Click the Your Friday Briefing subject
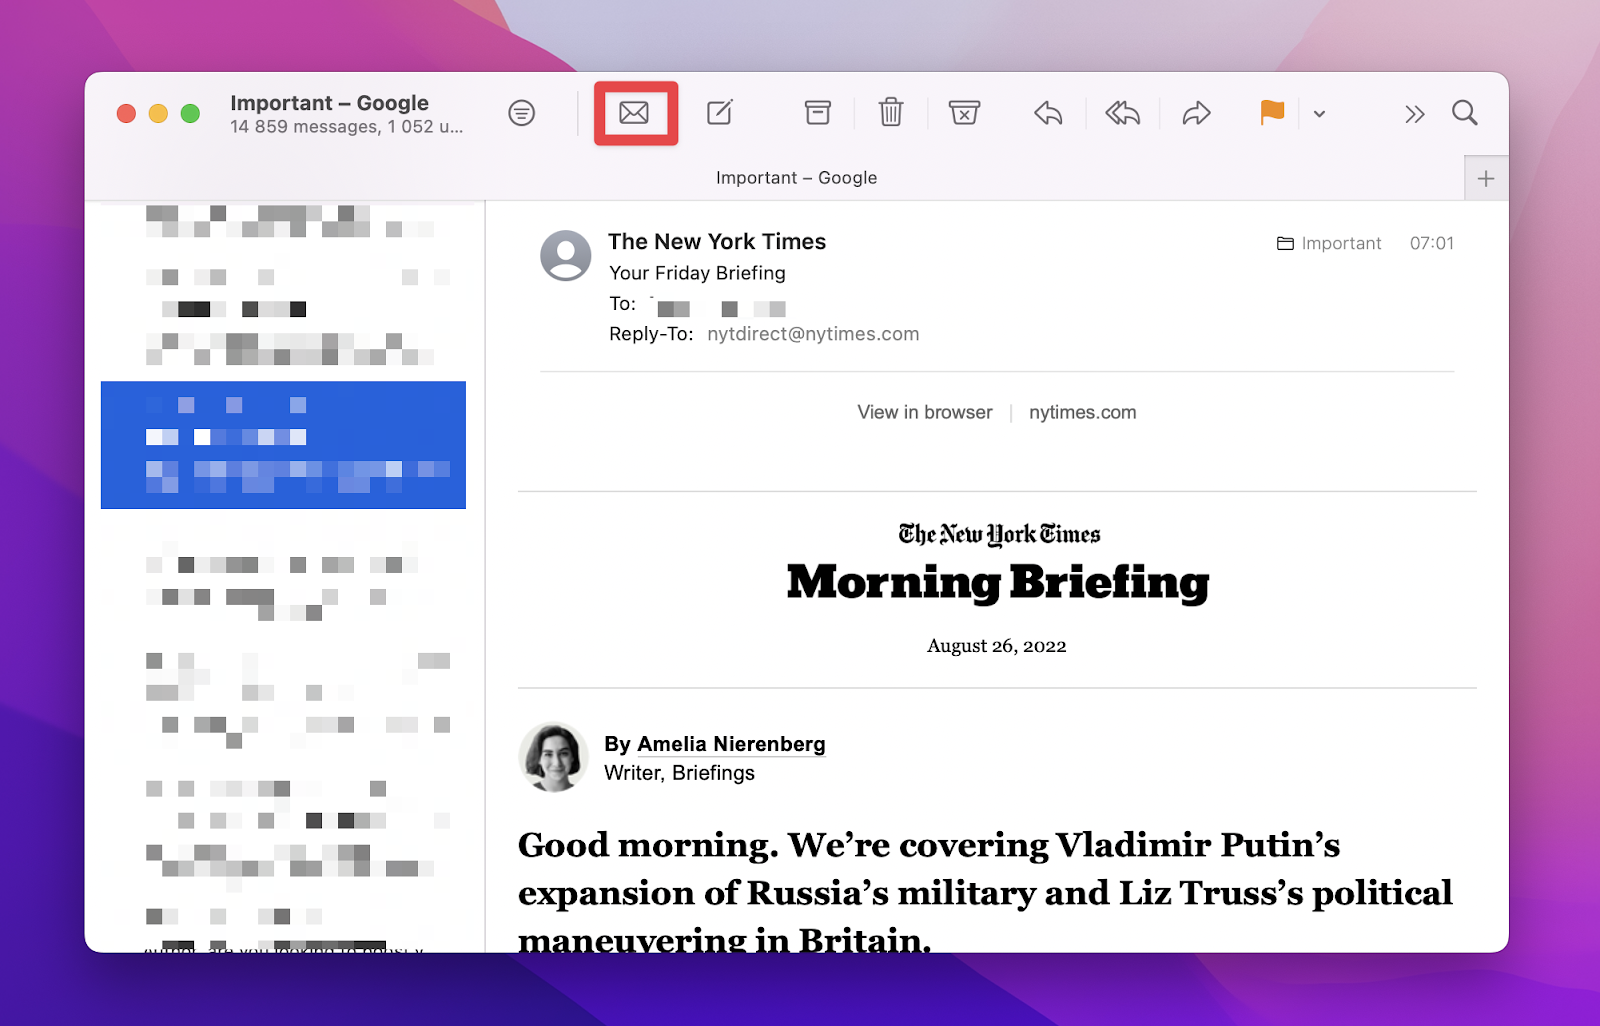Viewport: 1600px width, 1026px height. (697, 273)
